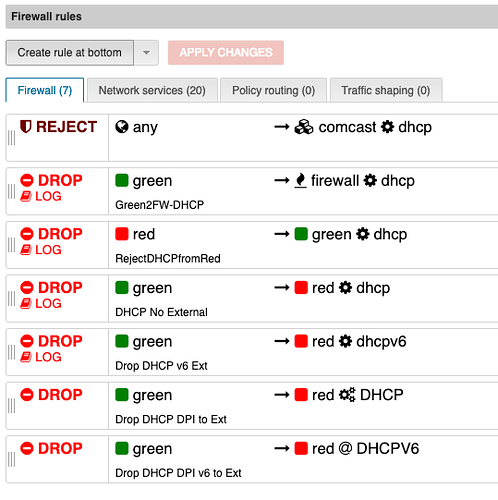Click the LOG book icon in Green2FW-DHCP rule

coord(26,196)
